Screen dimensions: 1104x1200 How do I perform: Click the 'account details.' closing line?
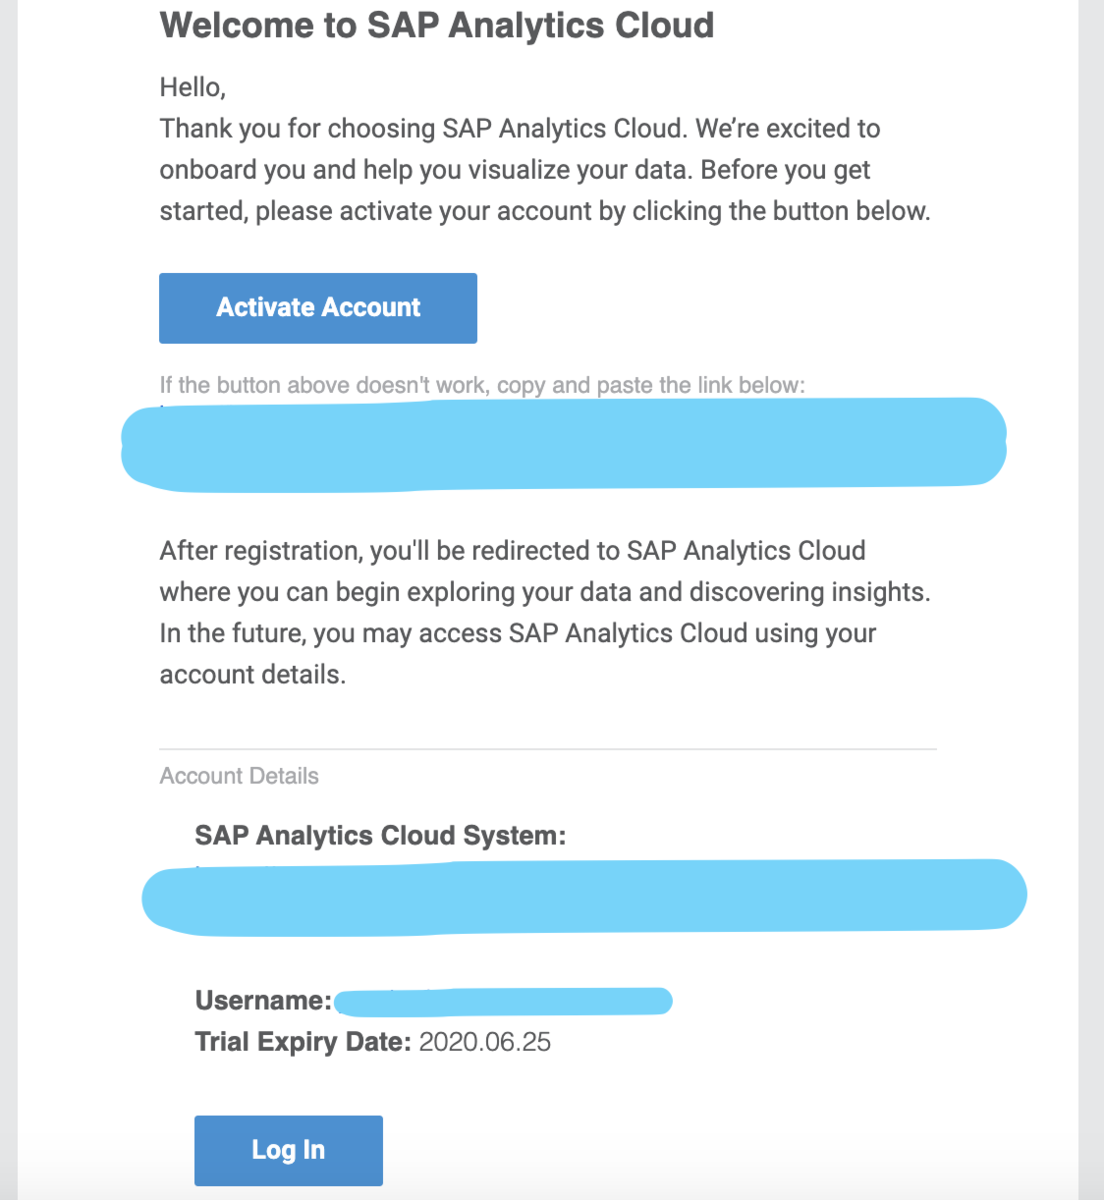(x=253, y=675)
